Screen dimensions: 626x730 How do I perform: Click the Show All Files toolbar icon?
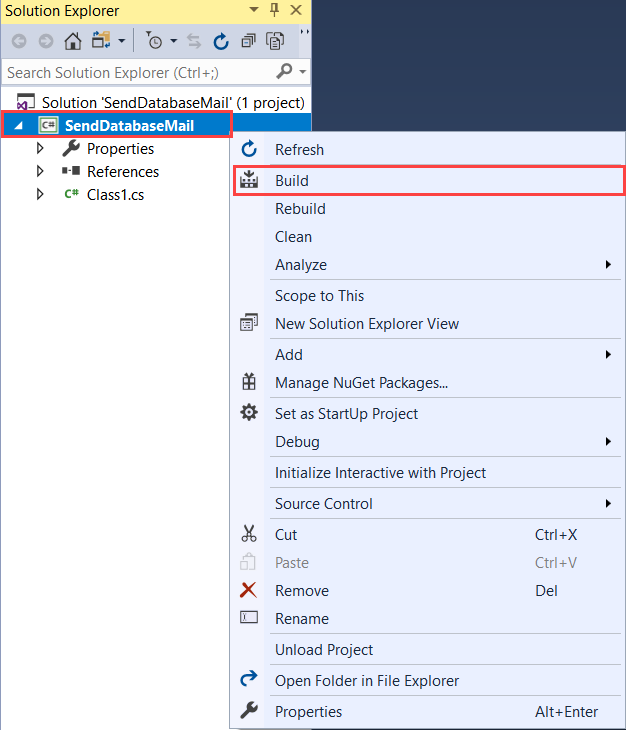274,41
